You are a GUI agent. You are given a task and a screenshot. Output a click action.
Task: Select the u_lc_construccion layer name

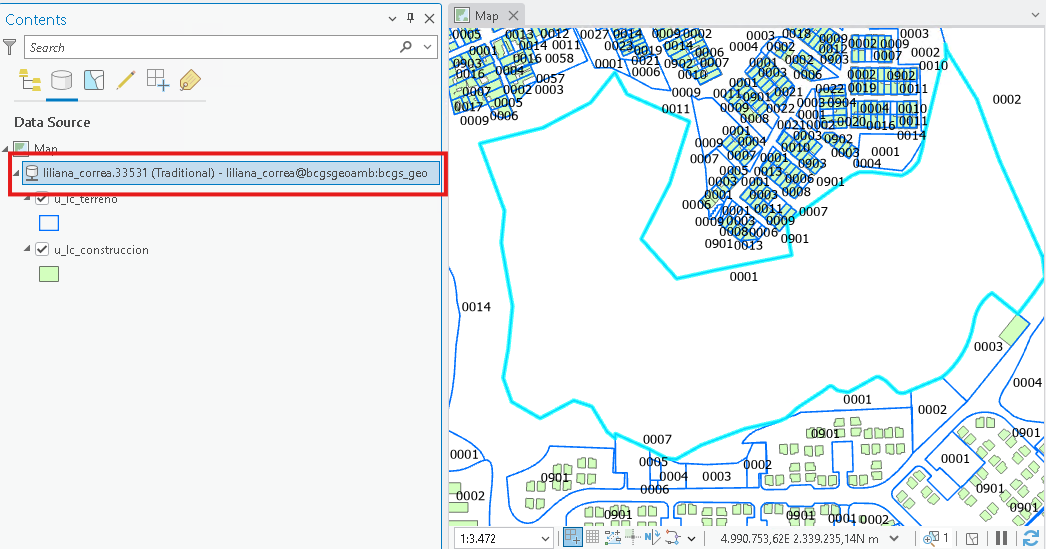101,249
